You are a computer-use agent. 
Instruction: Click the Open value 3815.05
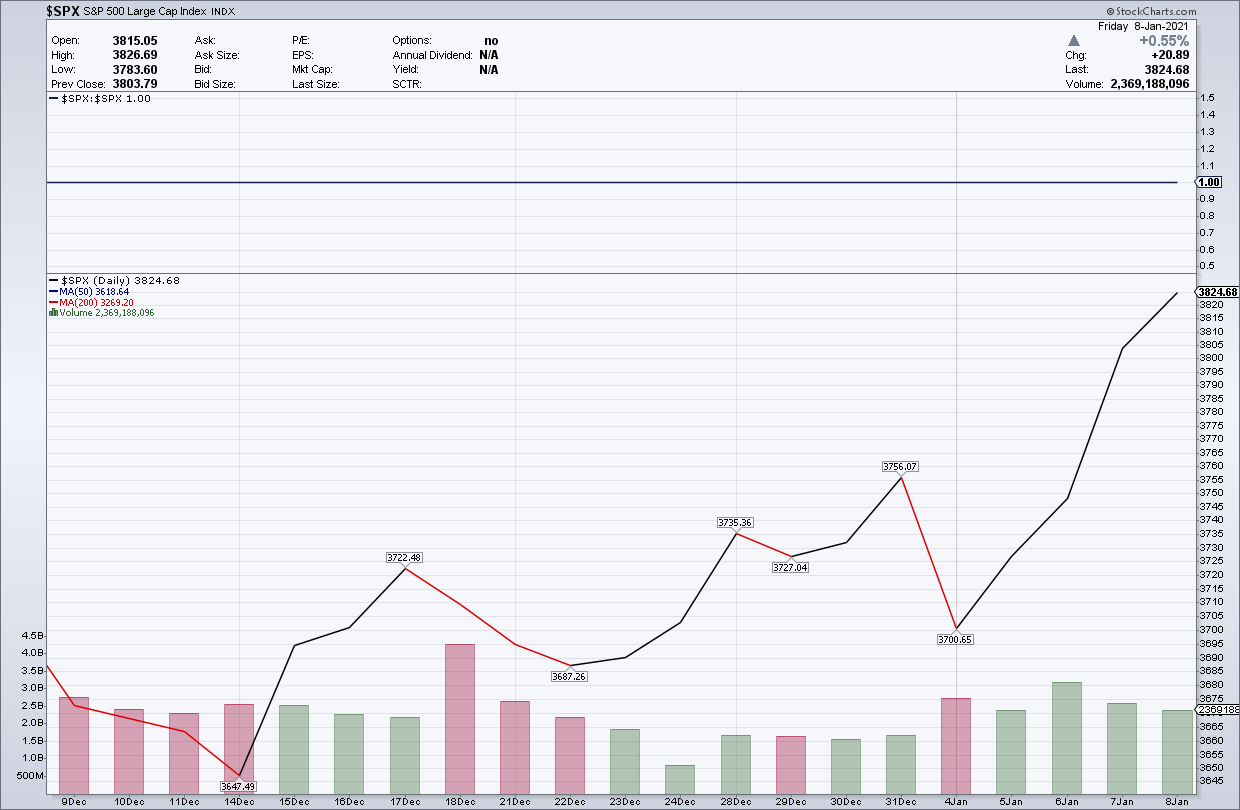136,41
